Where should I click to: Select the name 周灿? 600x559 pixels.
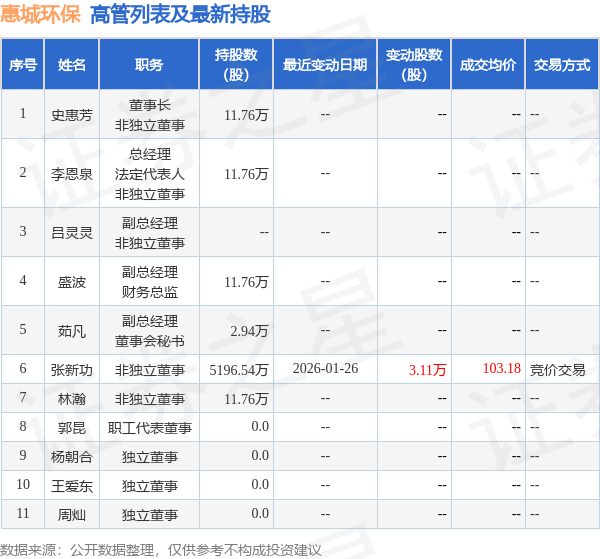point(72,515)
